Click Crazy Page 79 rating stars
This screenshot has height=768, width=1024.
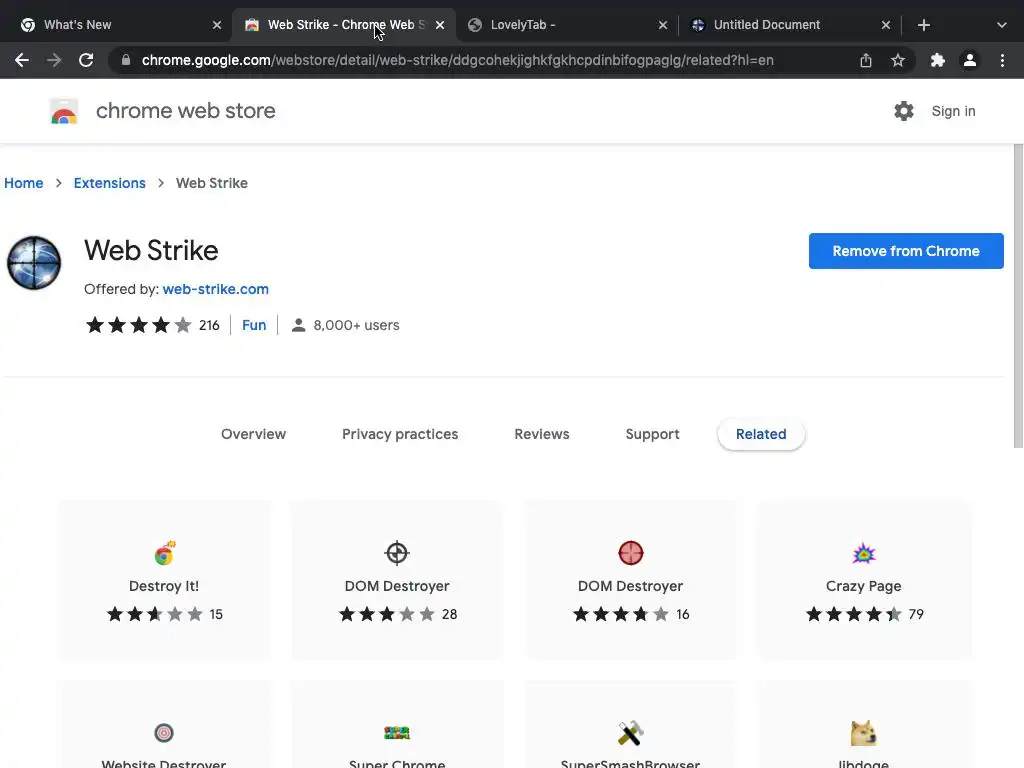tap(854, 614)
